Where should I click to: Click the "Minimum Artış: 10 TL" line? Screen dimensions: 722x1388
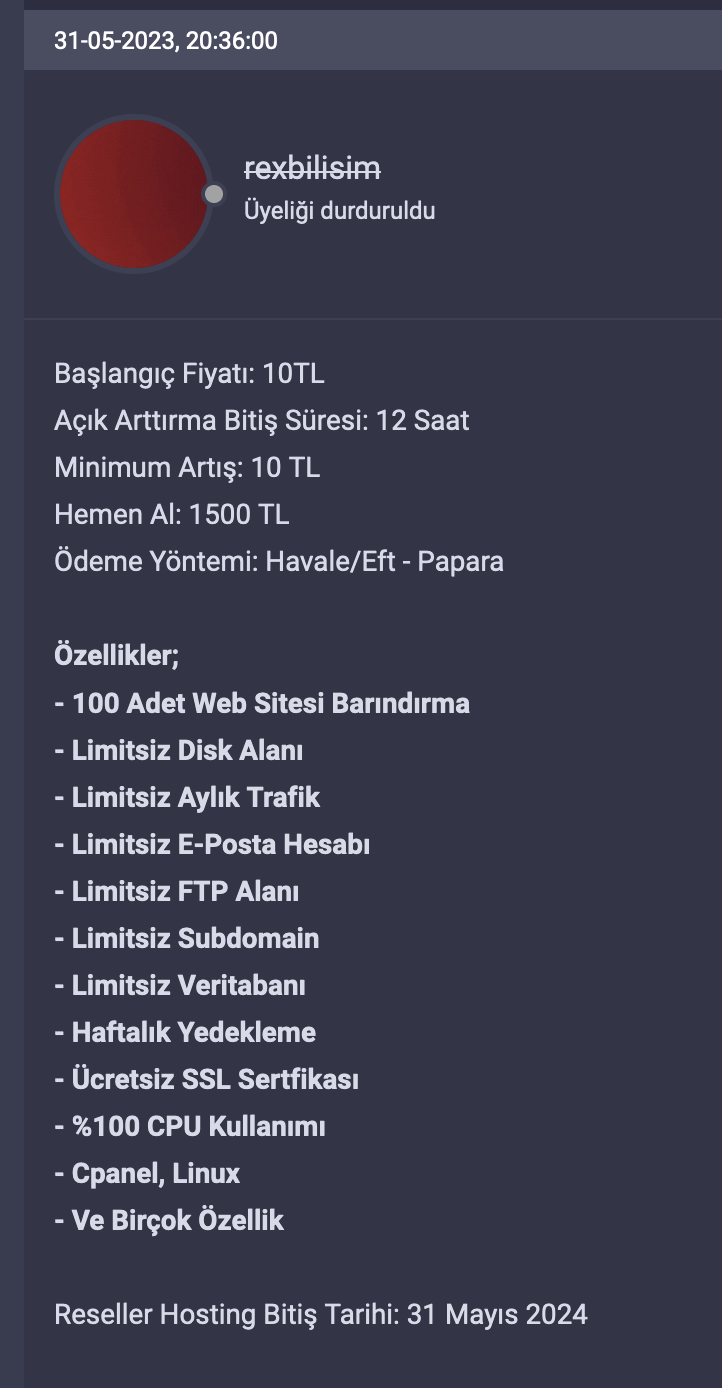coord(187,468)
